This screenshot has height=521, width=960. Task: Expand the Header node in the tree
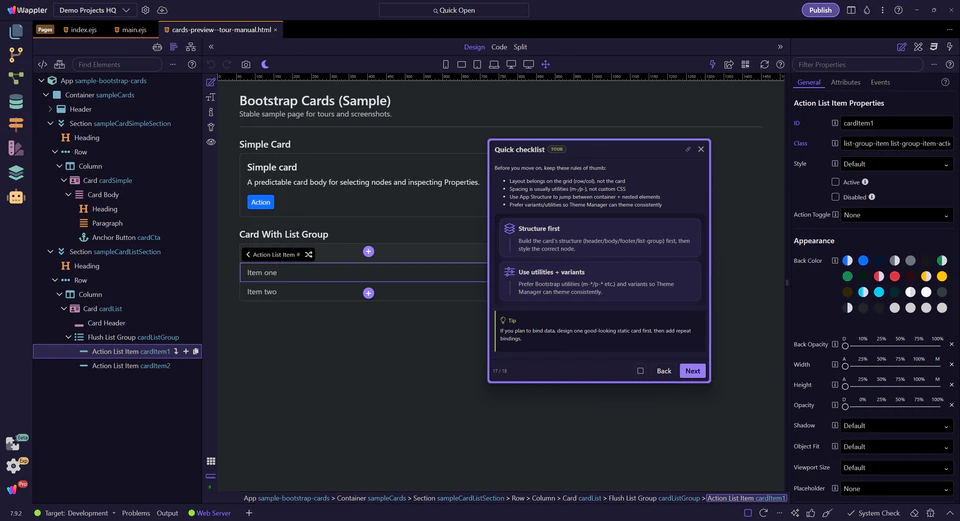(50, 109)
